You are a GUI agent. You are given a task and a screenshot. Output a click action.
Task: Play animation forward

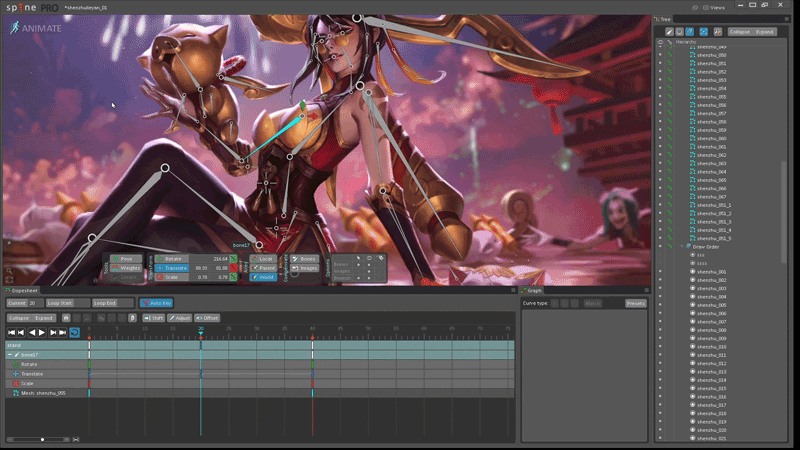(x=42, y=333)
